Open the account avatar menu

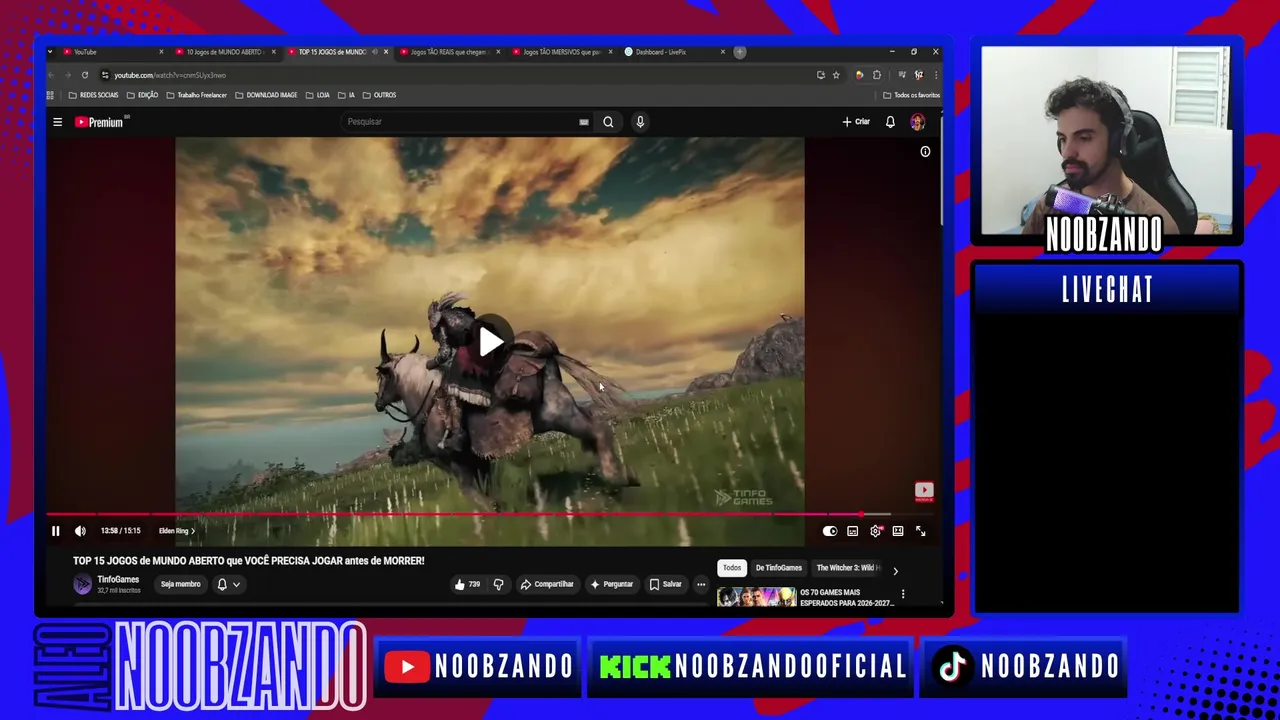tap(917, 122)
